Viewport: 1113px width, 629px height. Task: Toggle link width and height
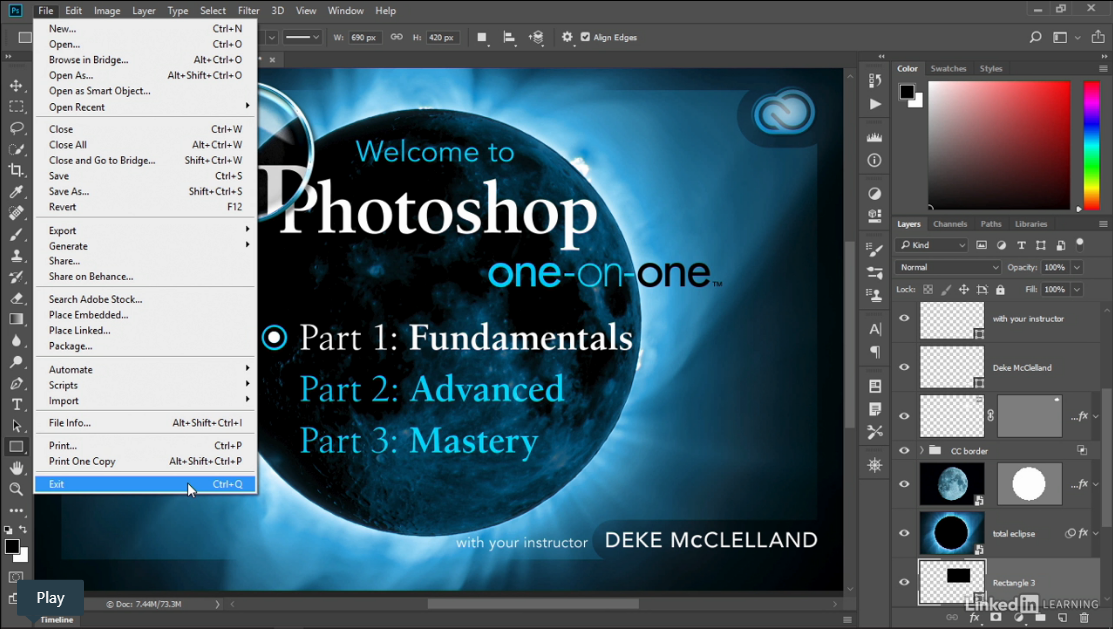tap(396, 37)
